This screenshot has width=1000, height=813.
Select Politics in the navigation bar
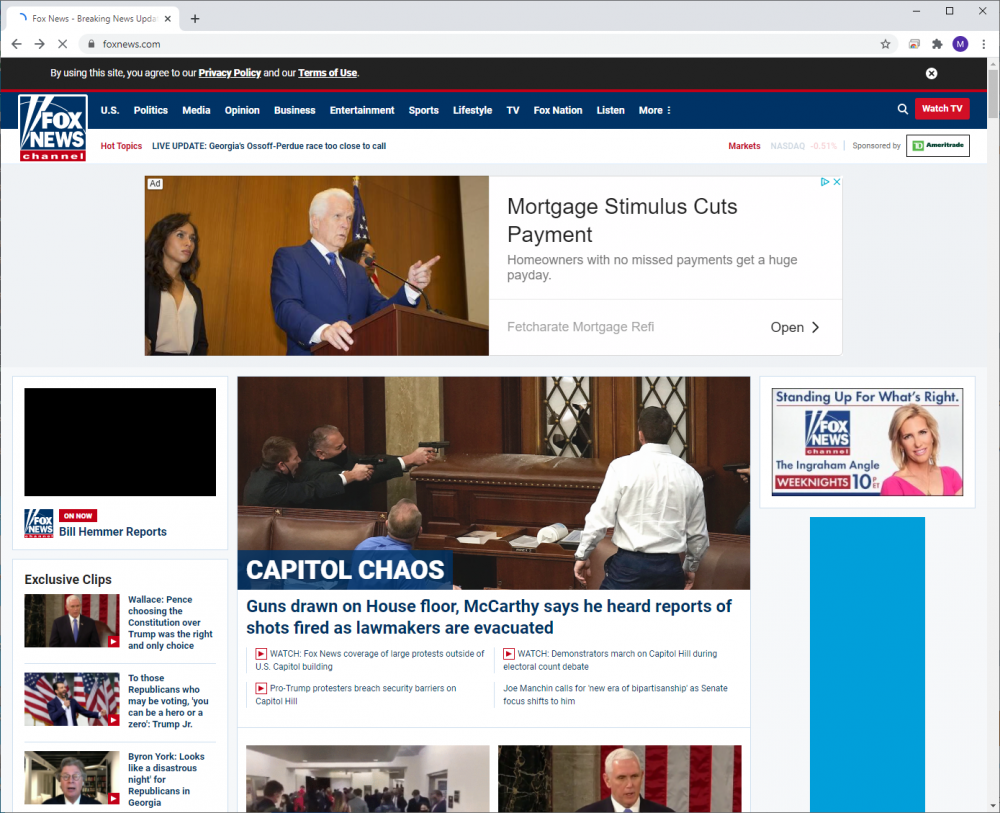[150, 110]
